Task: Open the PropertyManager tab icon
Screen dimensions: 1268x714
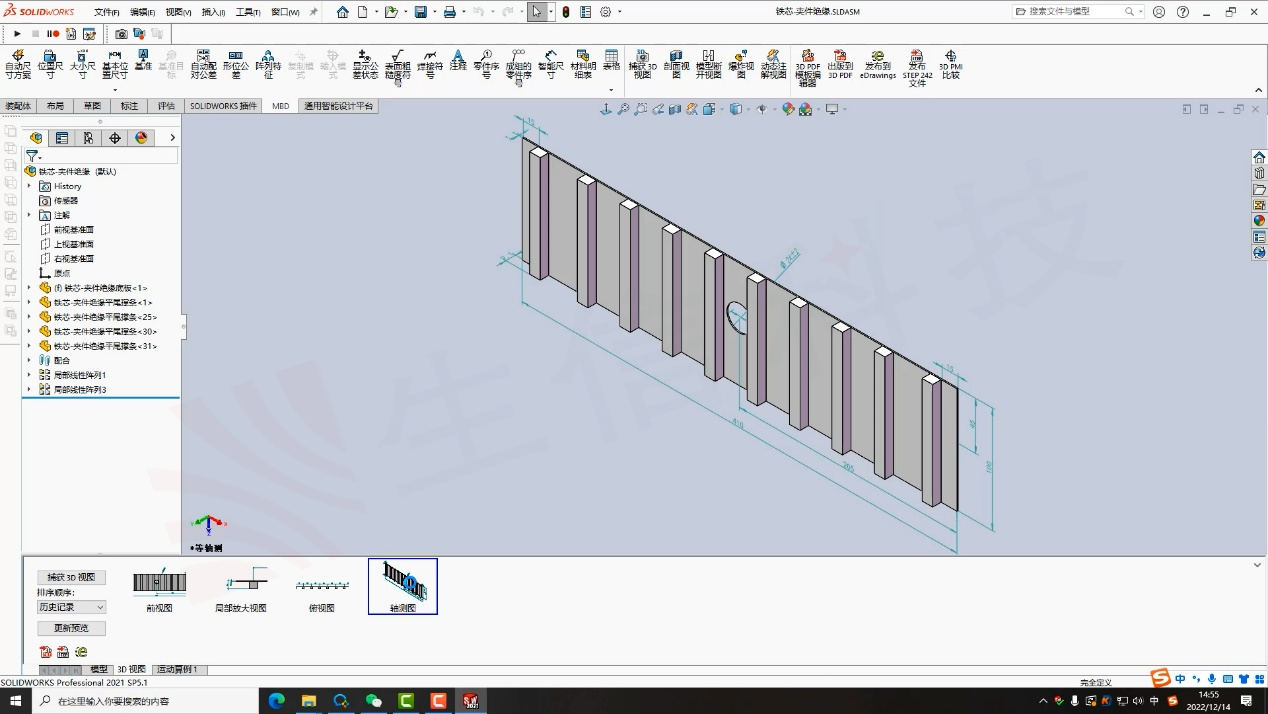Action: tap(62, 138)
